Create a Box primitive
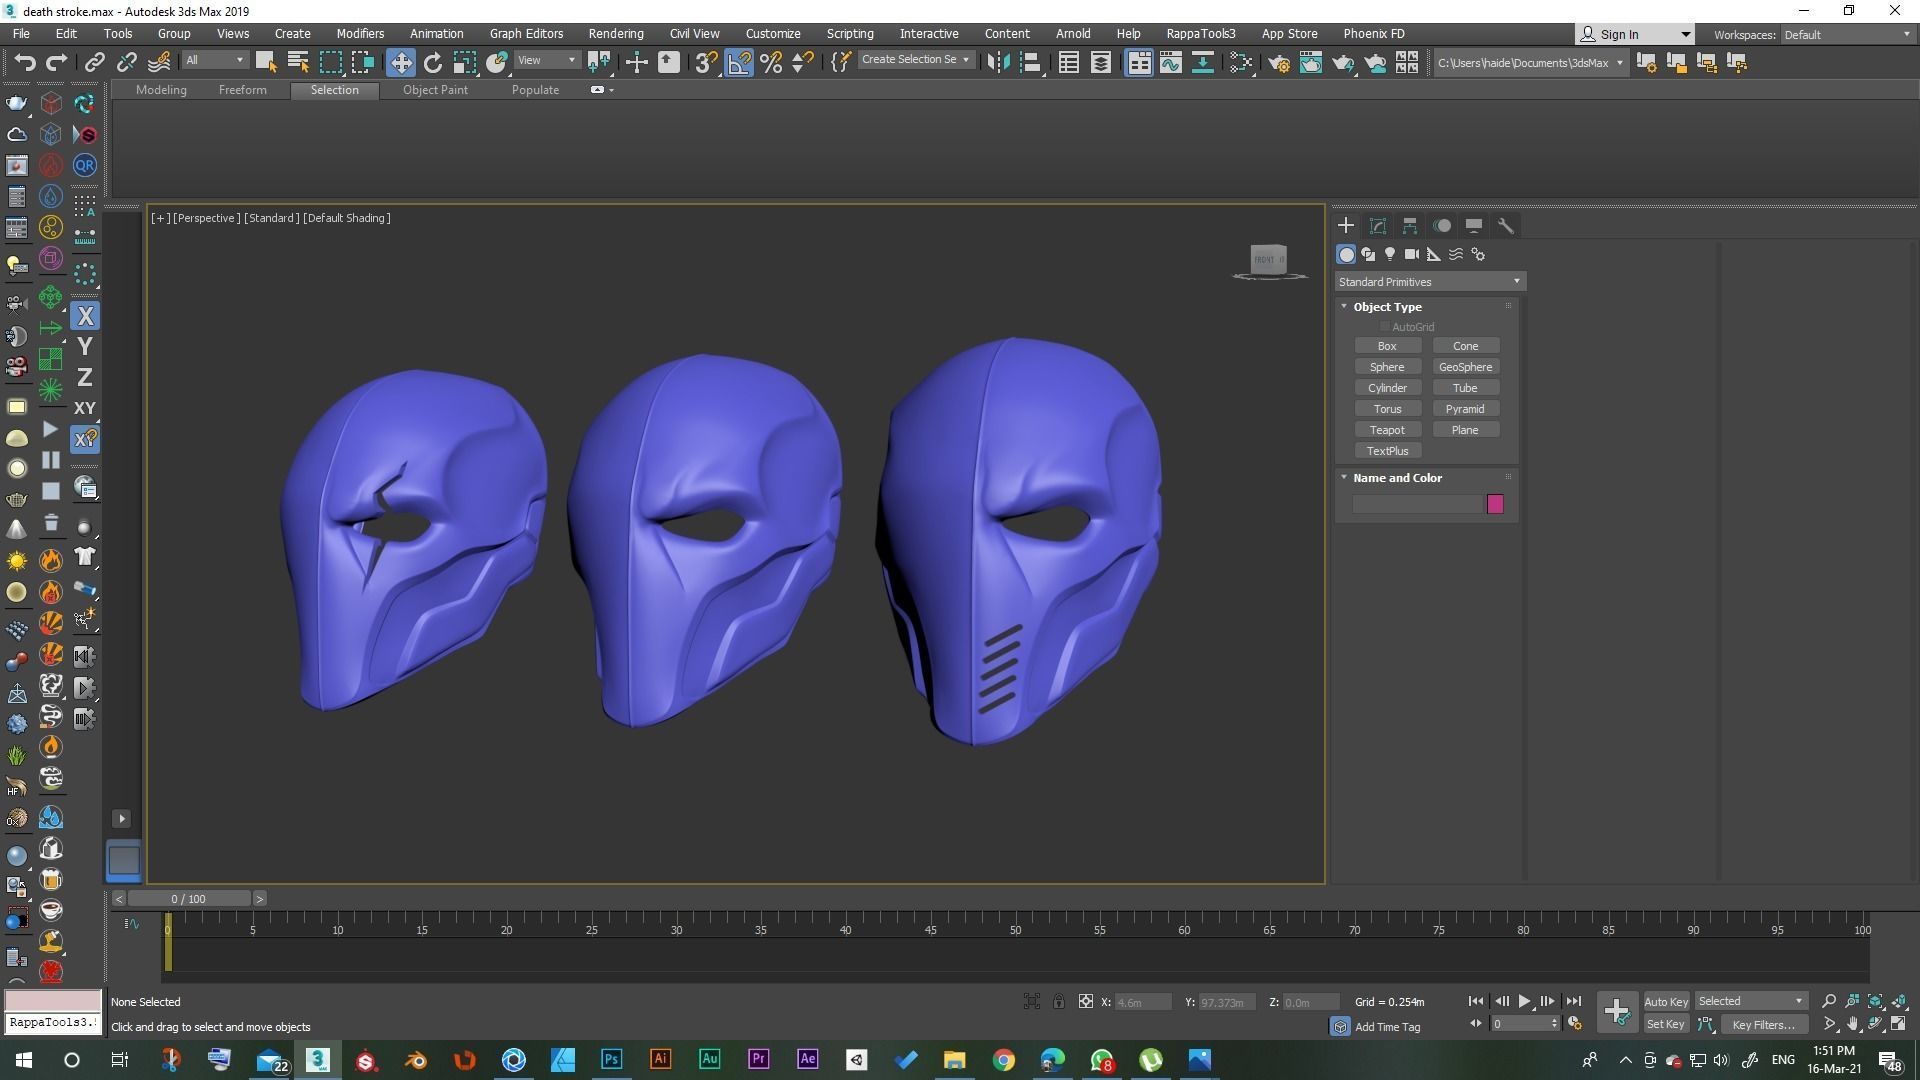This screenshot has height=1080, width=1920. 1387,346
